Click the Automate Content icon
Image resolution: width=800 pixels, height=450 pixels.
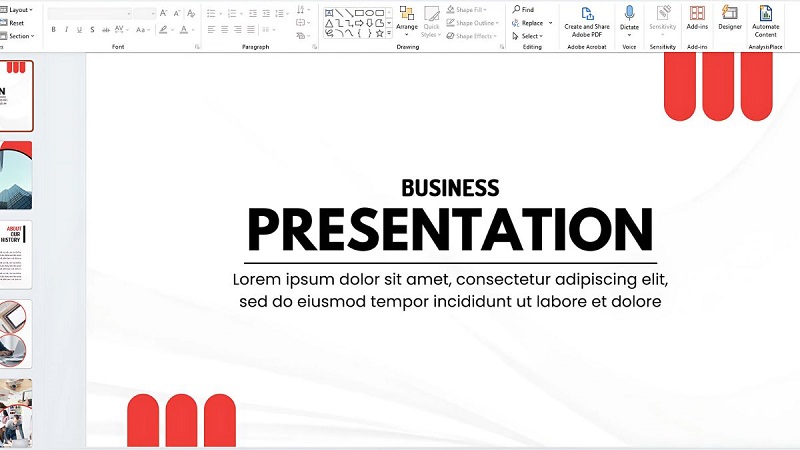765,14
